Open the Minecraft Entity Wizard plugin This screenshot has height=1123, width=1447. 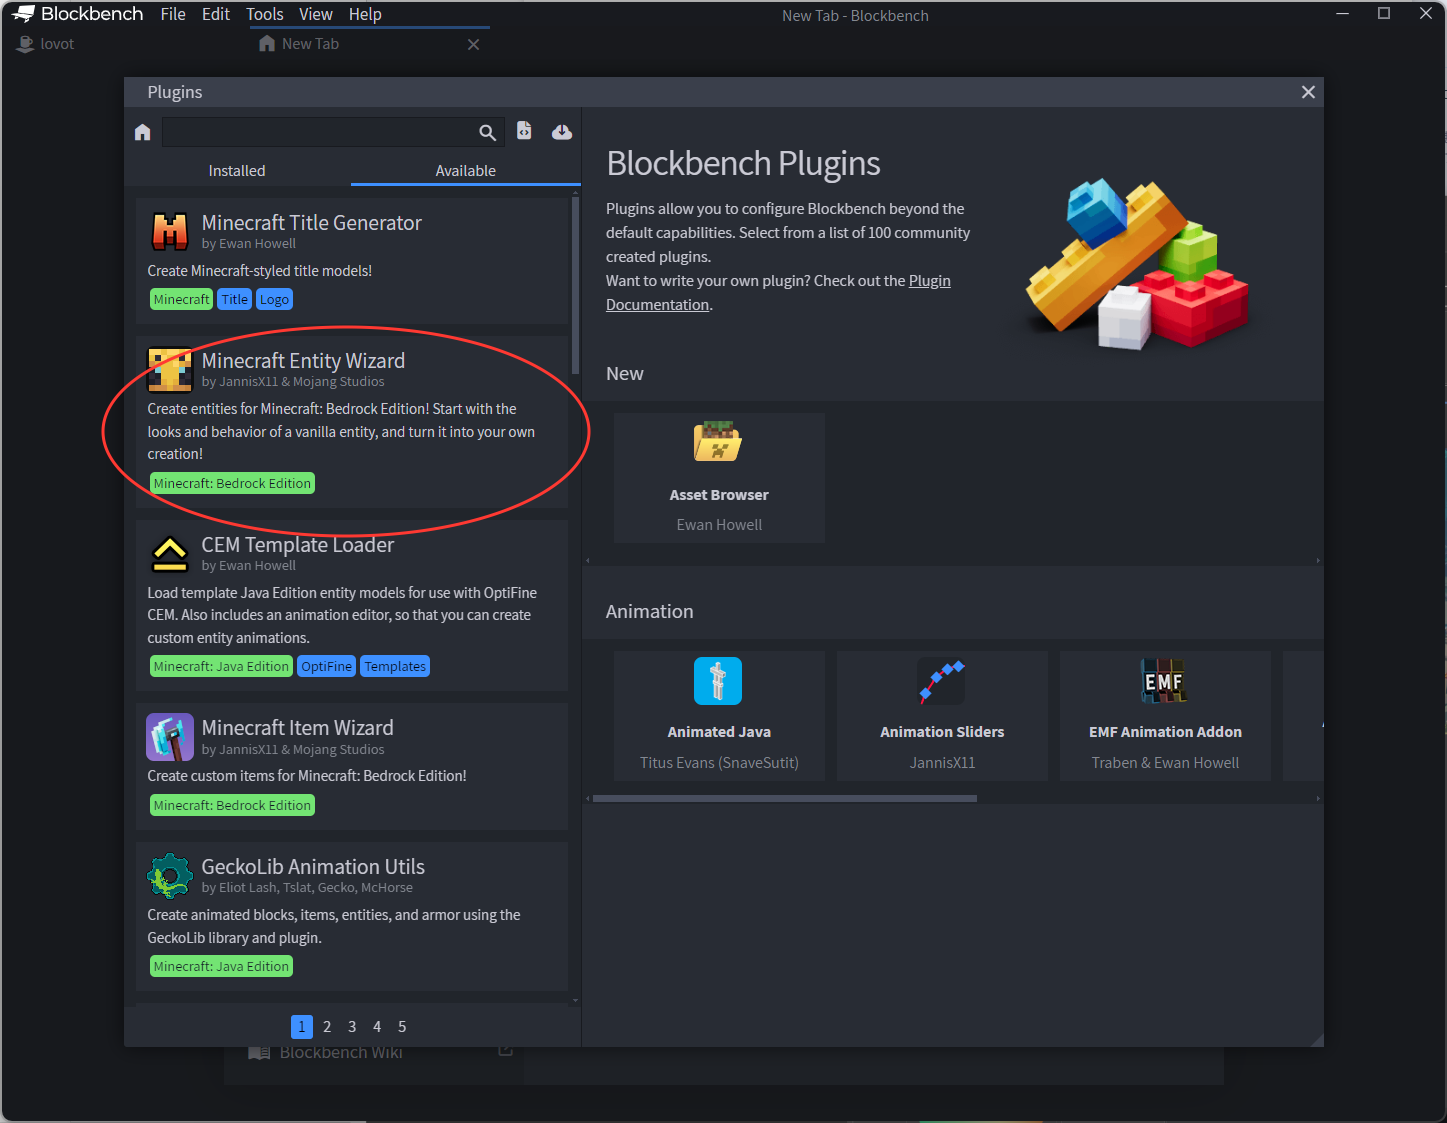point(352,422)
